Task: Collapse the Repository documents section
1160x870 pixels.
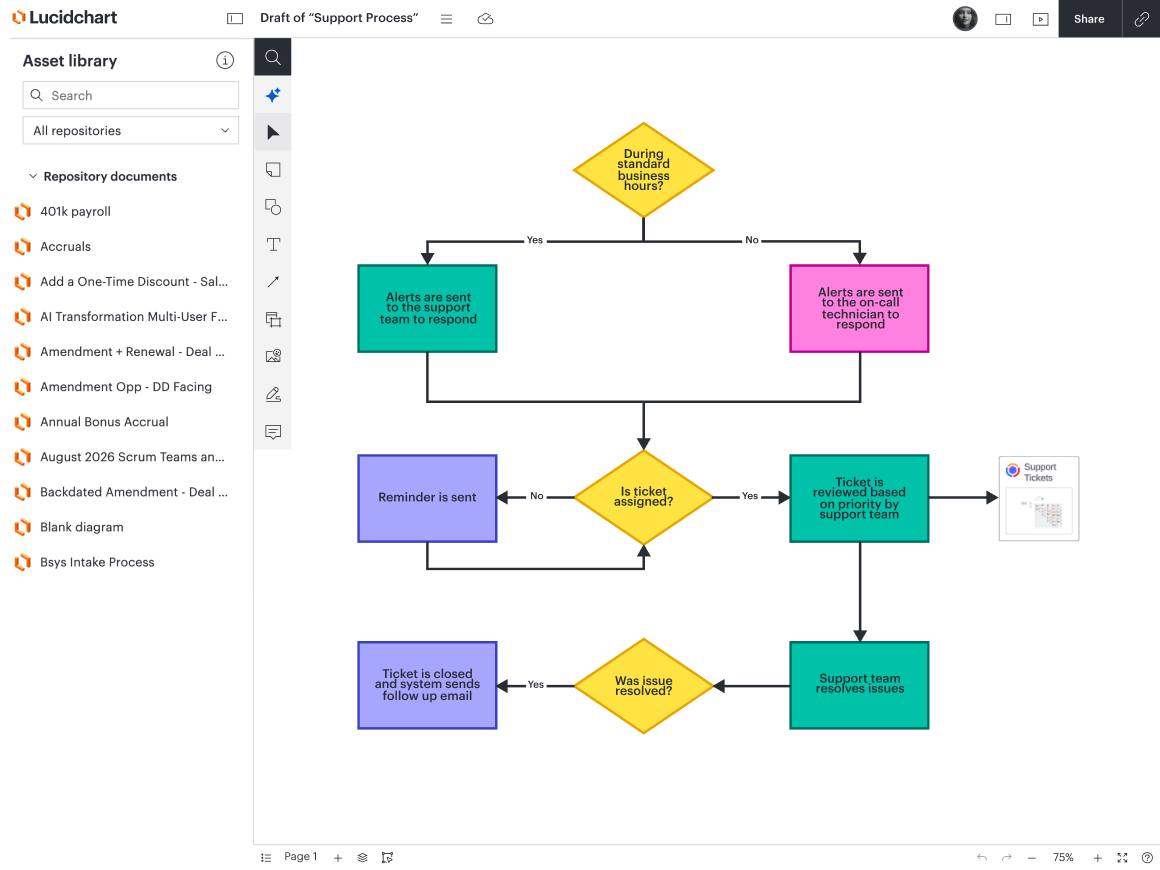Action: [x=33, y=176]
